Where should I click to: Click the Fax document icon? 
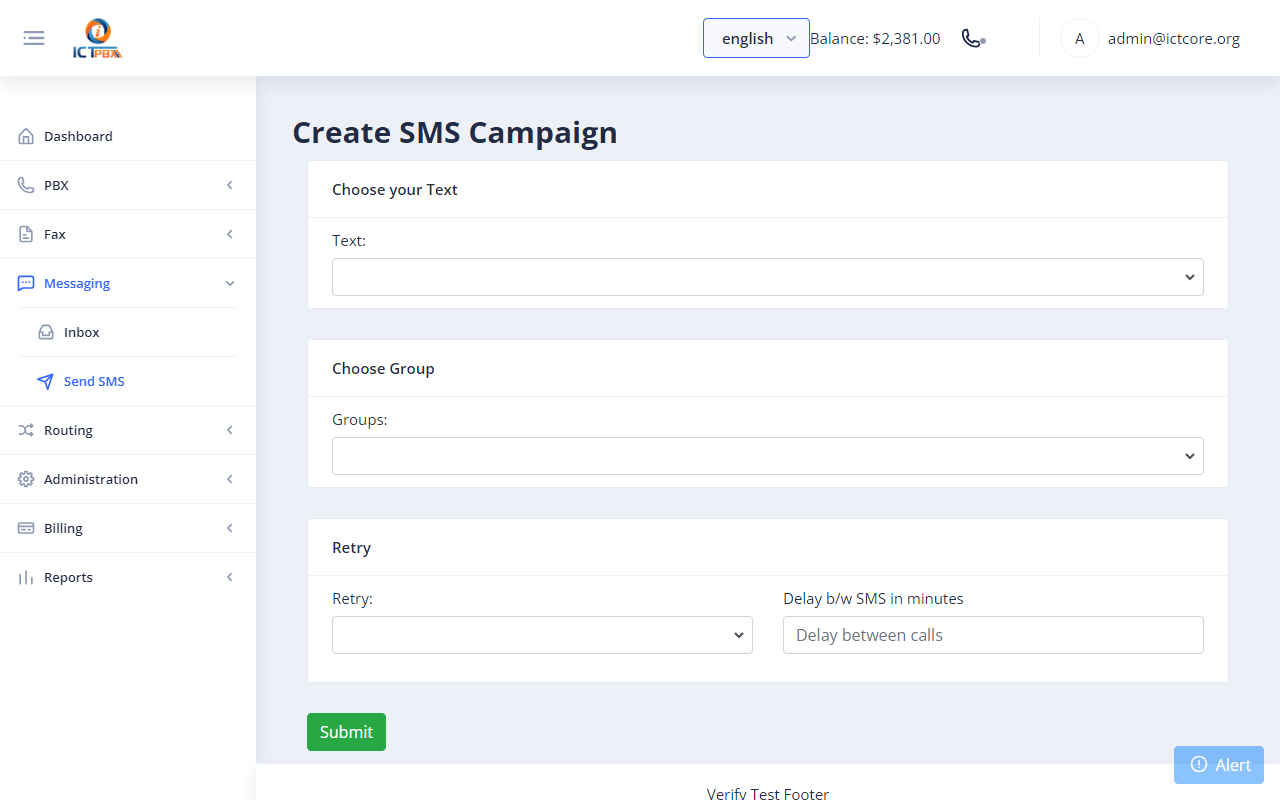click(x=26, y=234)
